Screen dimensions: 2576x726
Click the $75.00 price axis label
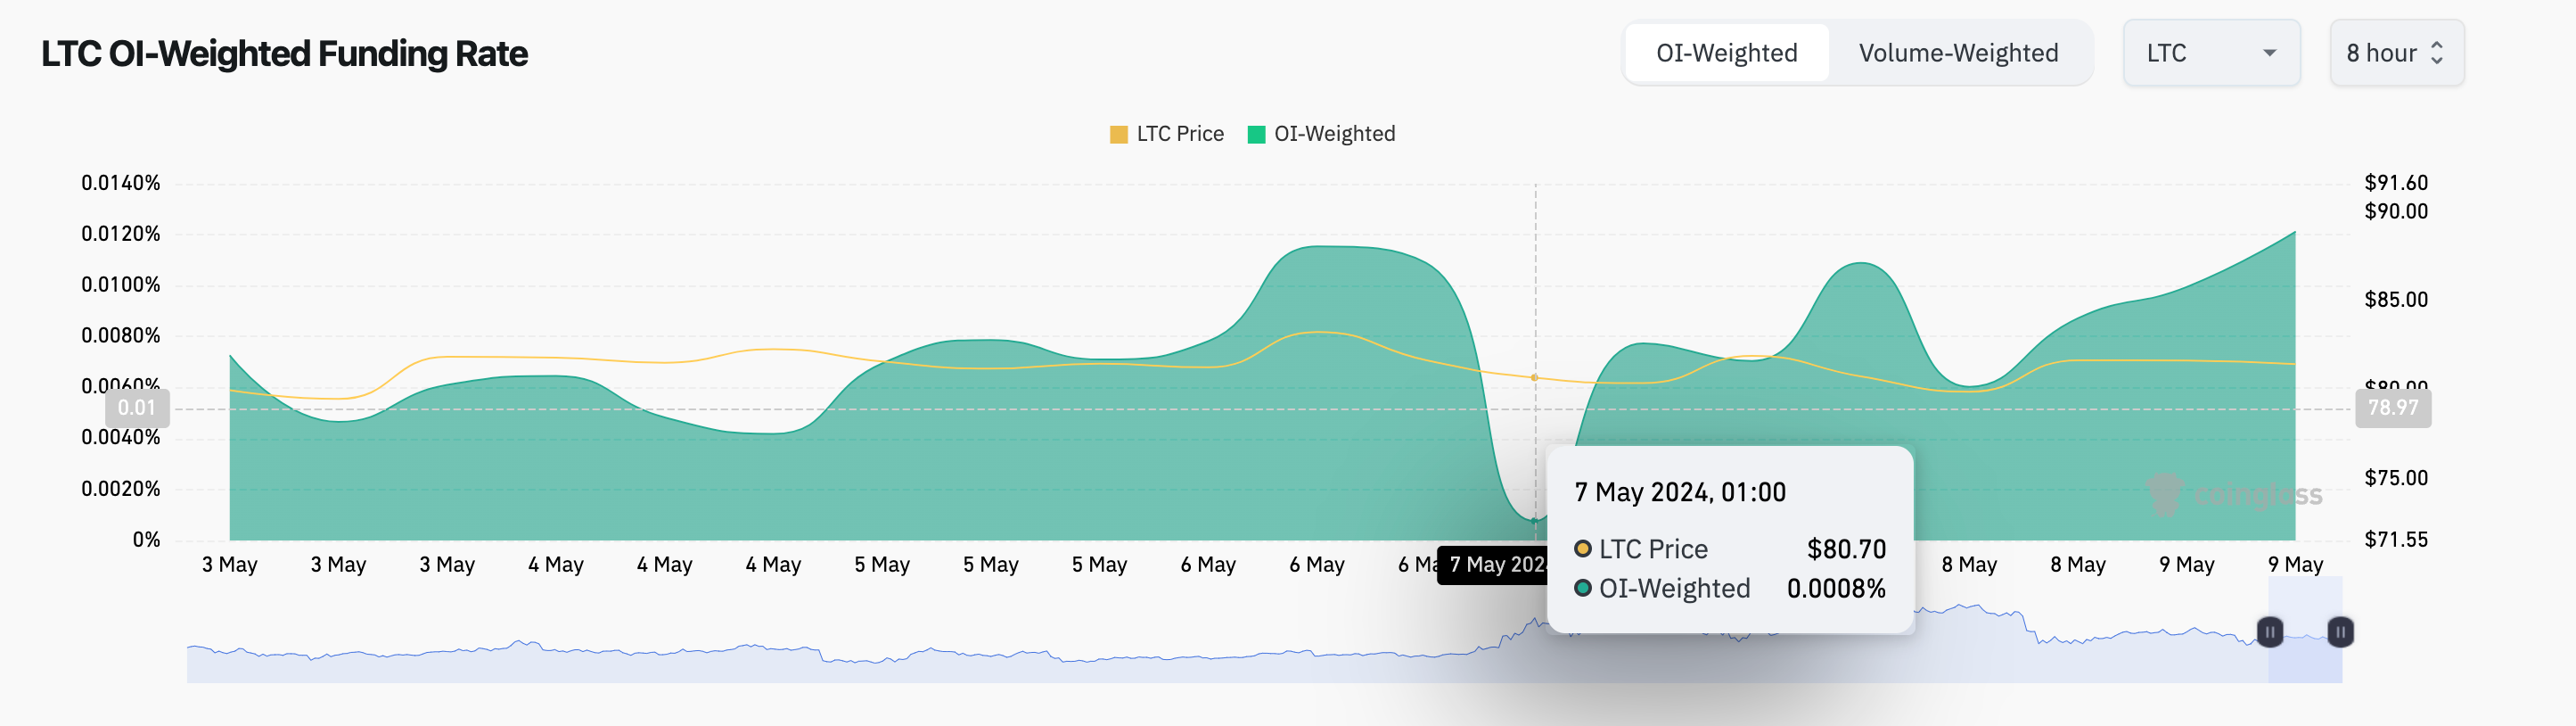(x=2396, y=478)
